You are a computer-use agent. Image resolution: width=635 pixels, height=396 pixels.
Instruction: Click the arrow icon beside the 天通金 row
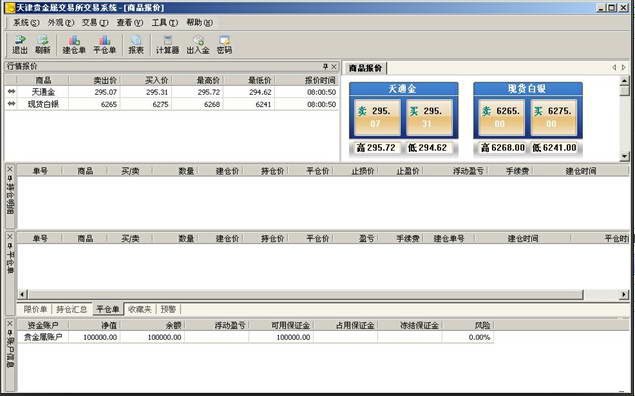pos(11,92)
